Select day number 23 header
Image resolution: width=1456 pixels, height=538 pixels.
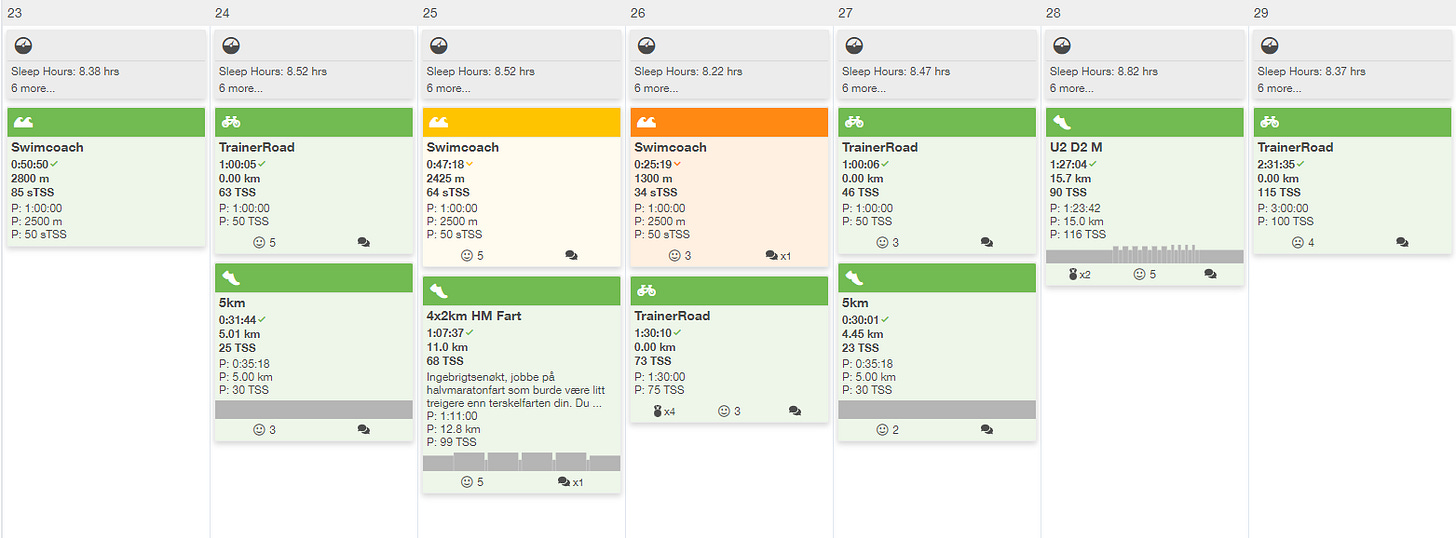click(x=13, y=12)
